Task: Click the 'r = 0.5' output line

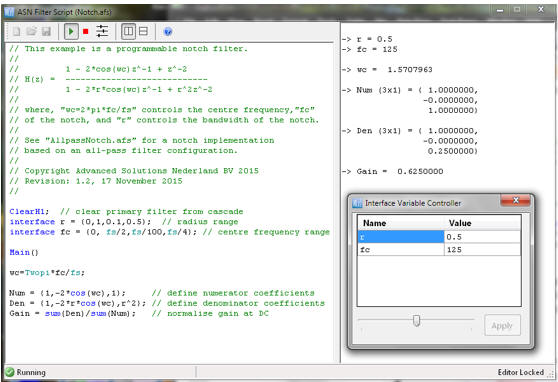Action: point(367,39)
